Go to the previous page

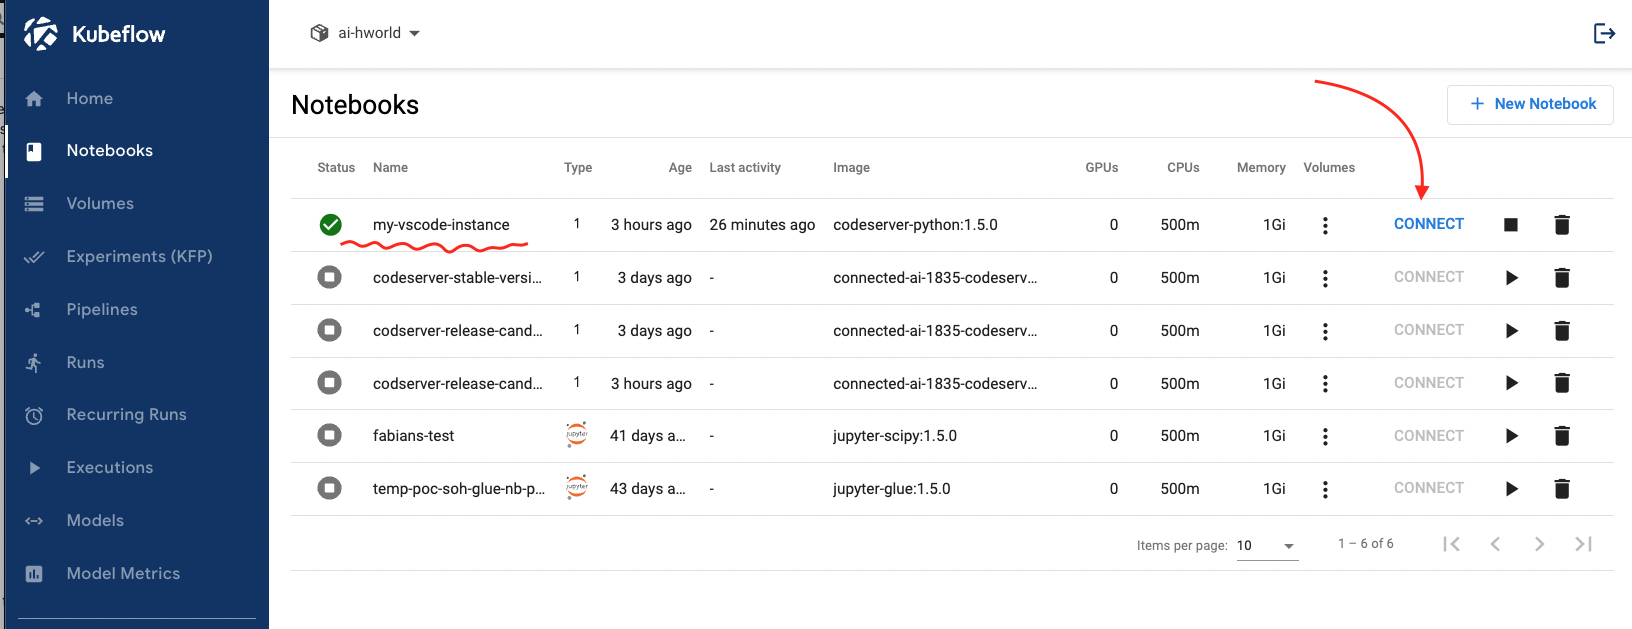1496,544
